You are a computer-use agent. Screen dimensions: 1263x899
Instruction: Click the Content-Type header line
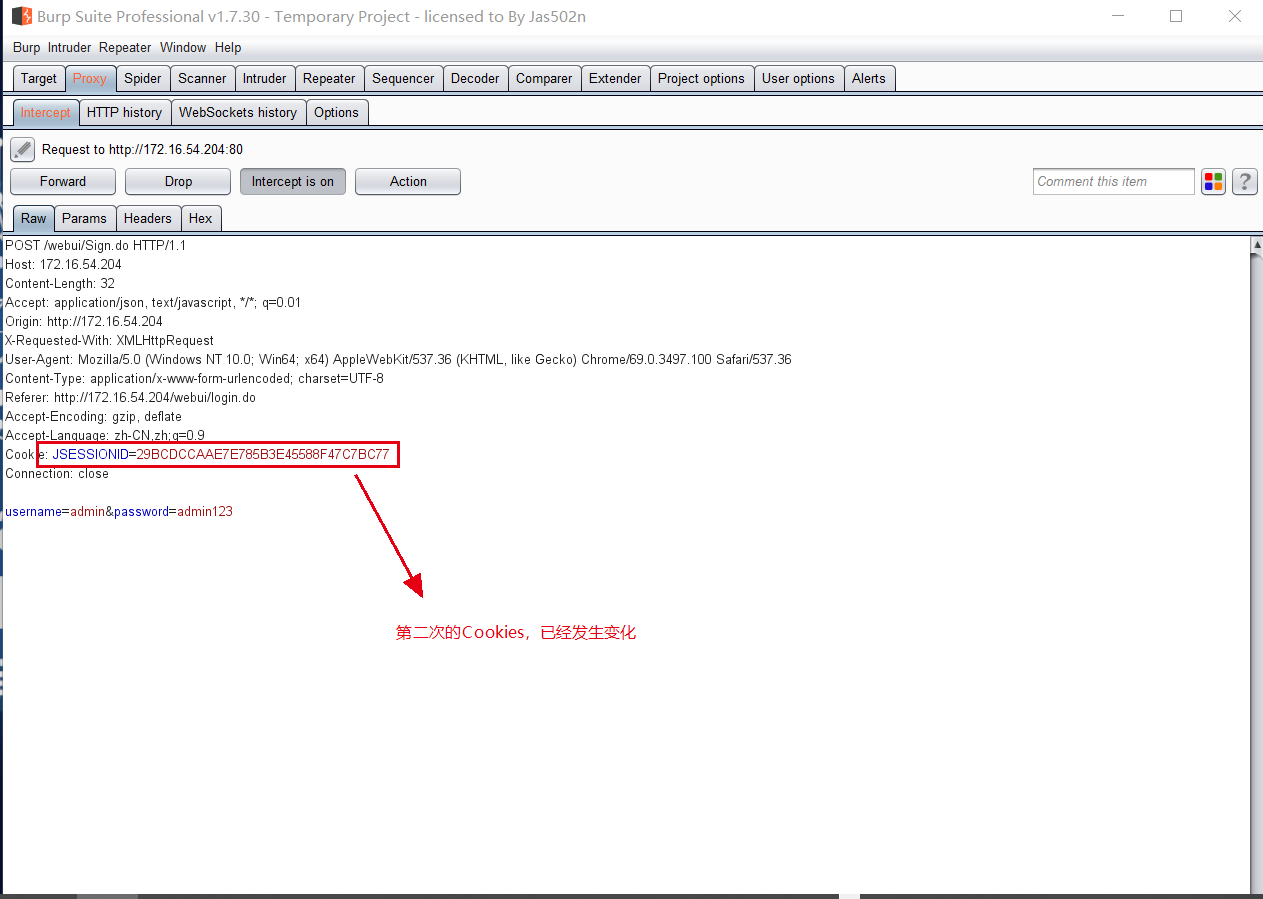pyautogui.click(x=194, y=378)
